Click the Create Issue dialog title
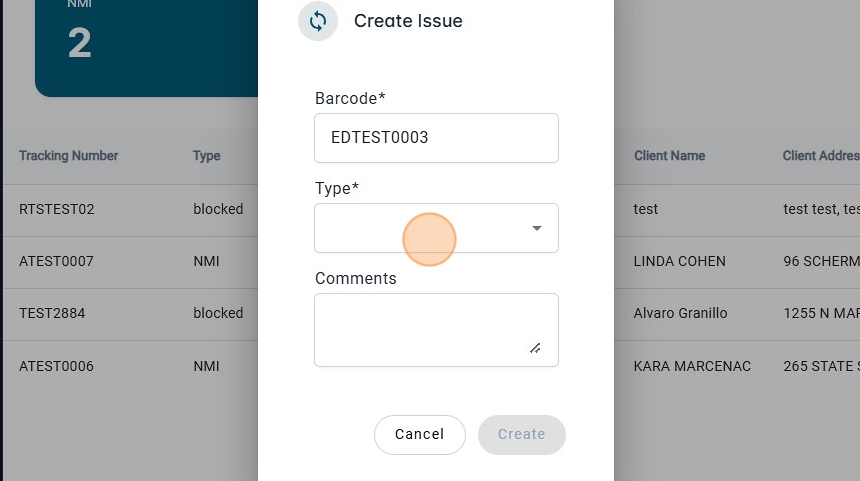 point(408,21)
